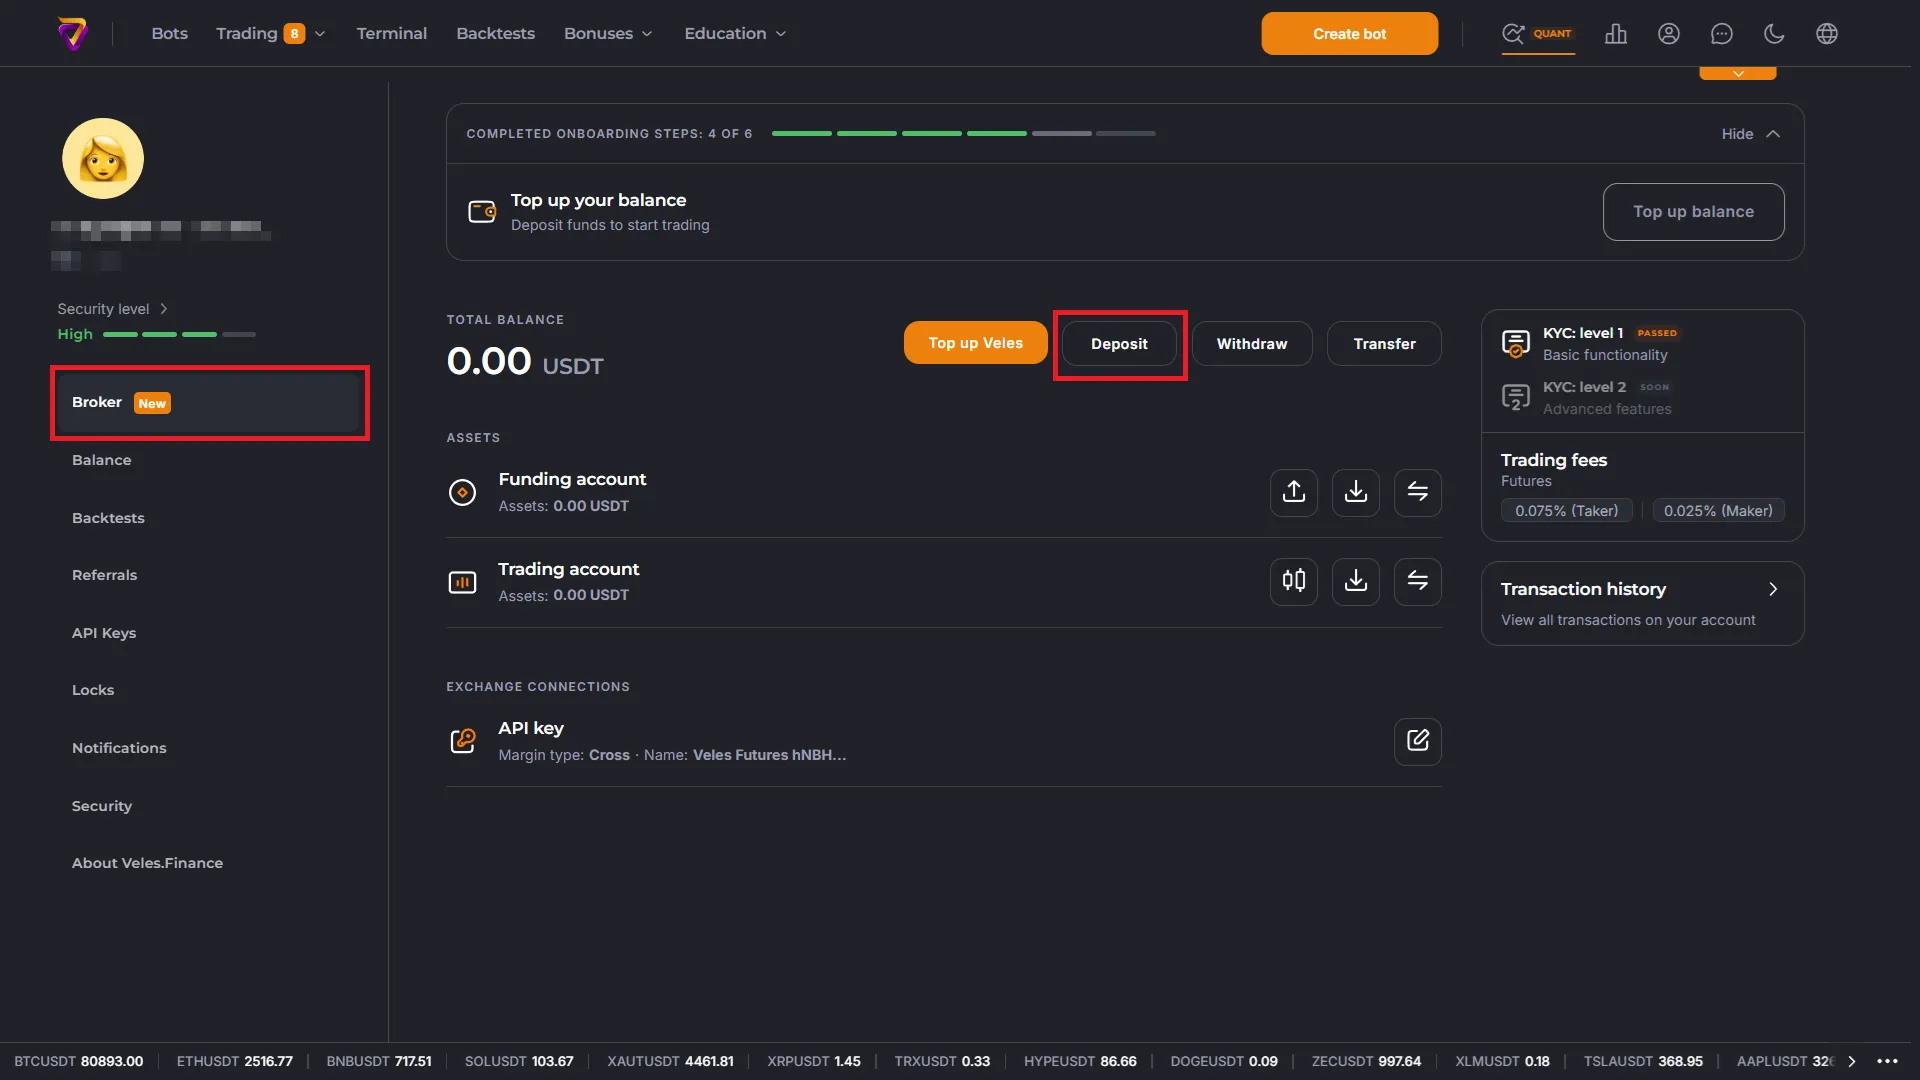Click BTCUSDT 80893.00 ticker
1920x1080 pixels.
(79, 1061)
